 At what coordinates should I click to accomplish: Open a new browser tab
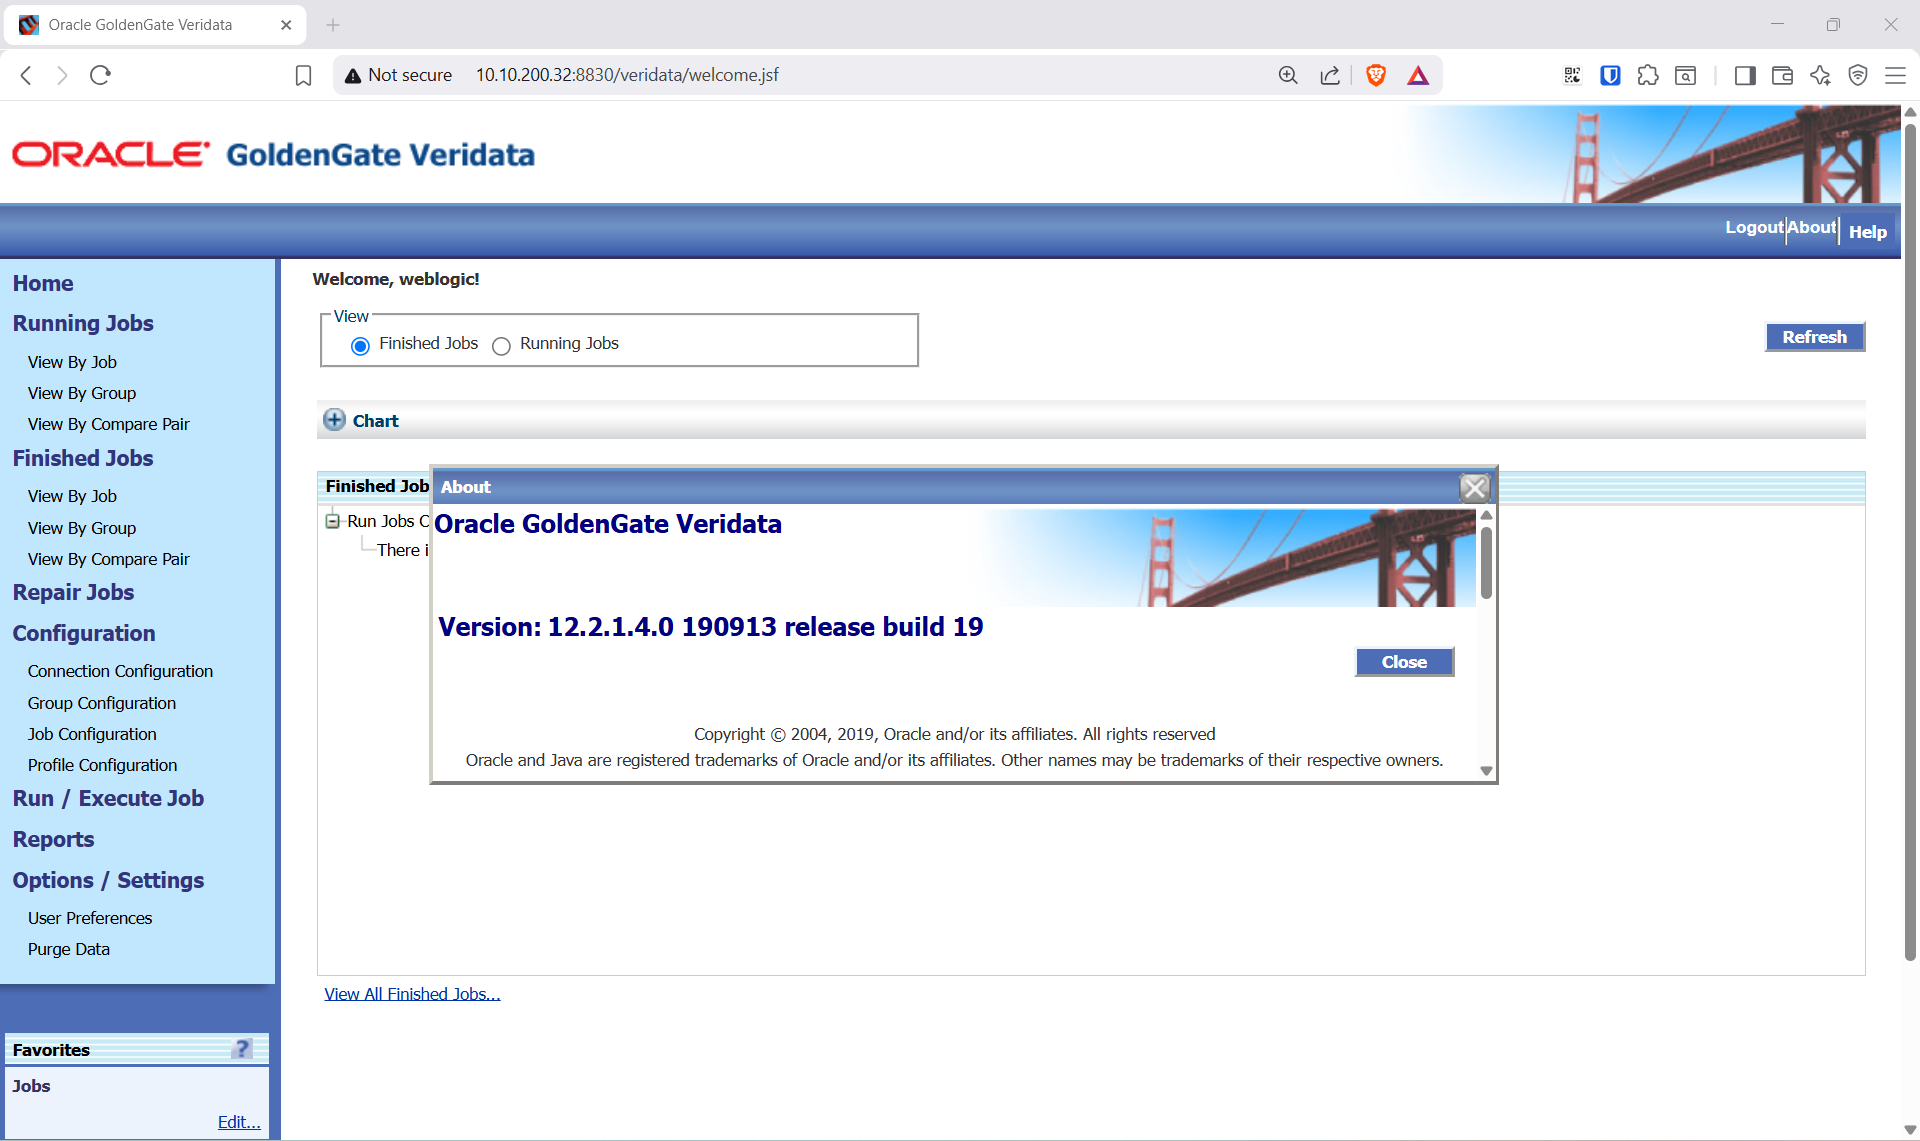[x=333, y=25]
